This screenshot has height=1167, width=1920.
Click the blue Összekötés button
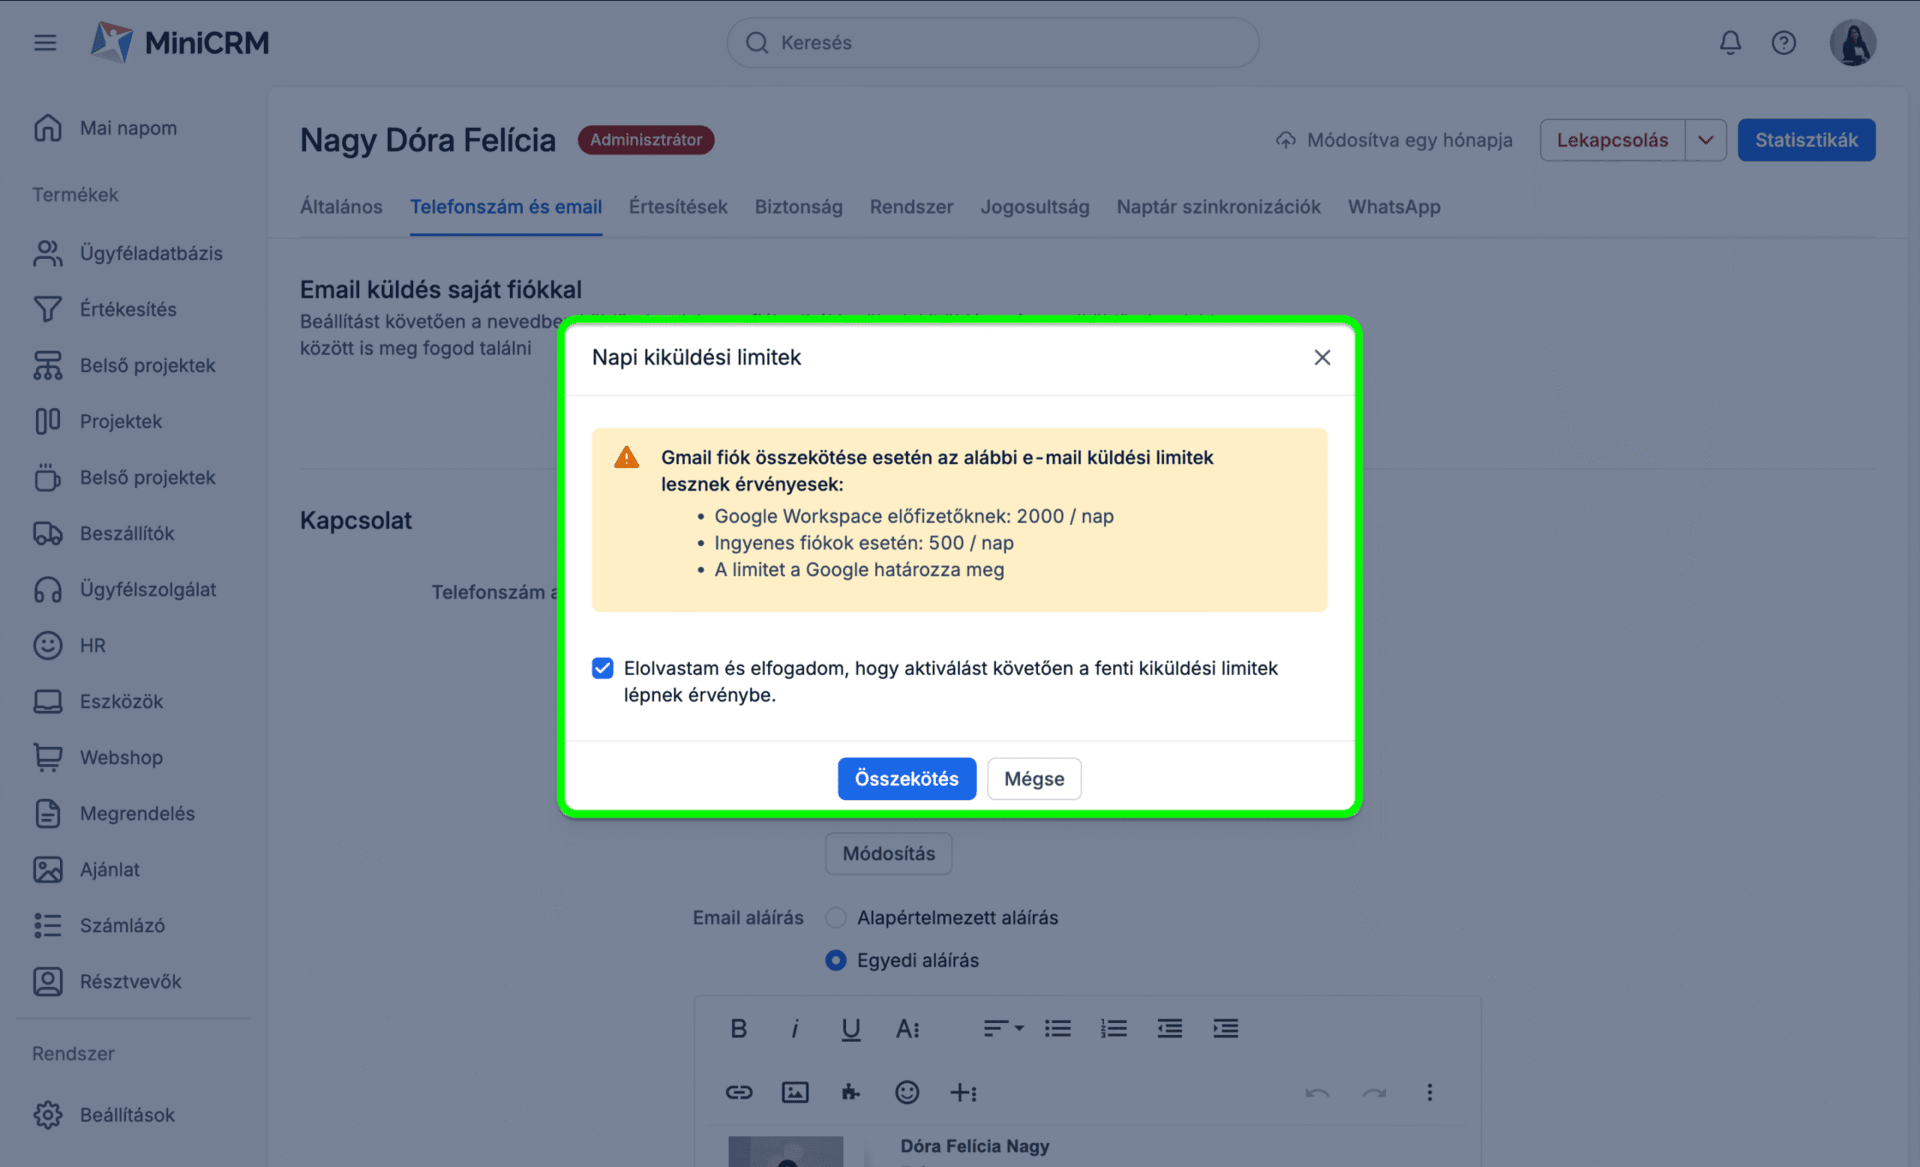pyautogui.click(x=906, y=778)
